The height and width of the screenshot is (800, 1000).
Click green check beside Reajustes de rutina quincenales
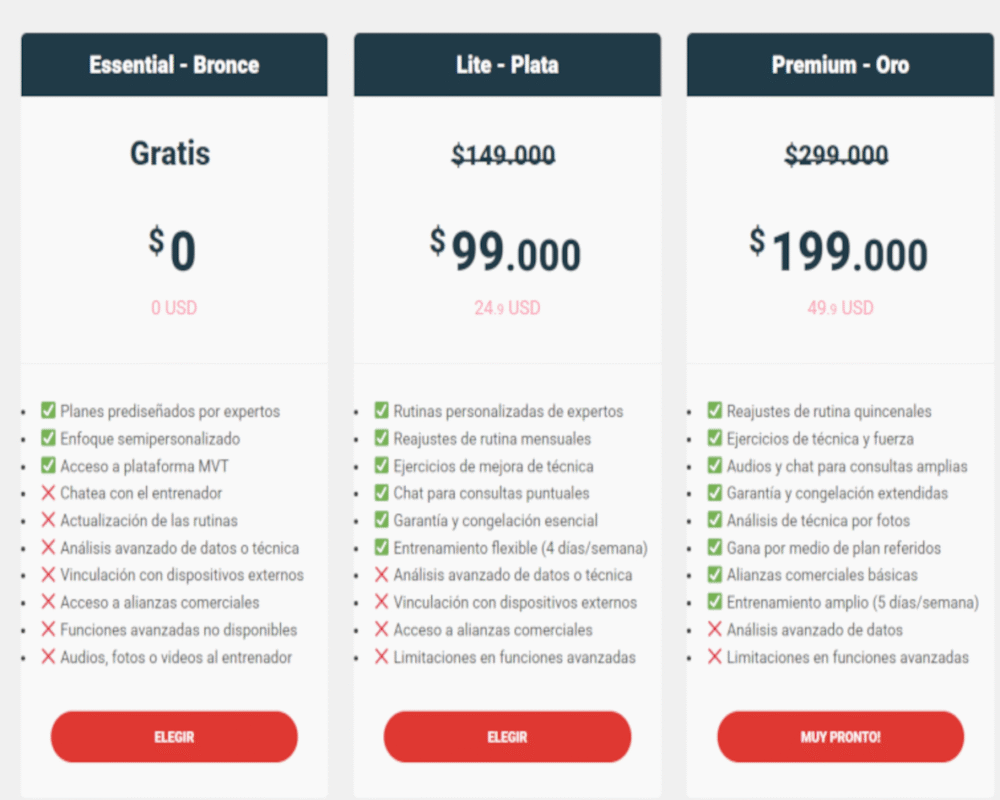tap(714, 411)
